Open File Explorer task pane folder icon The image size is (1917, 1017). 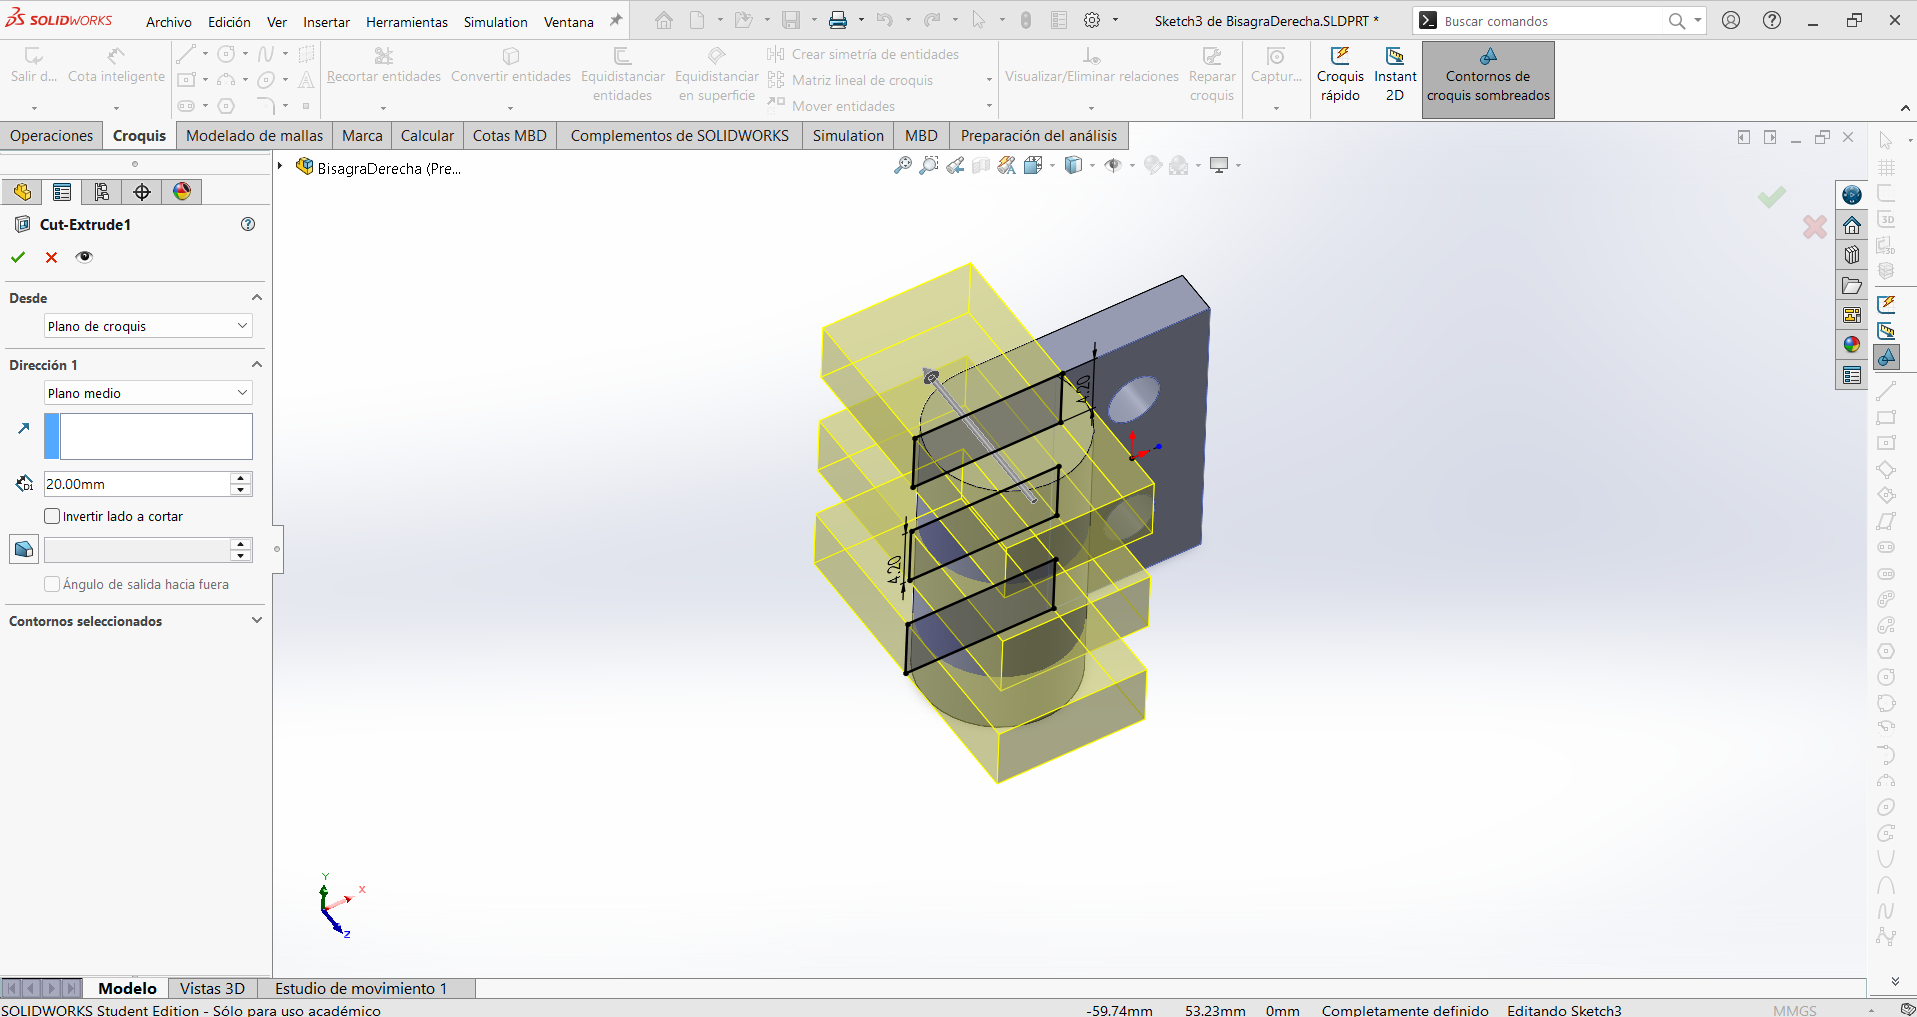[1852, 285]
